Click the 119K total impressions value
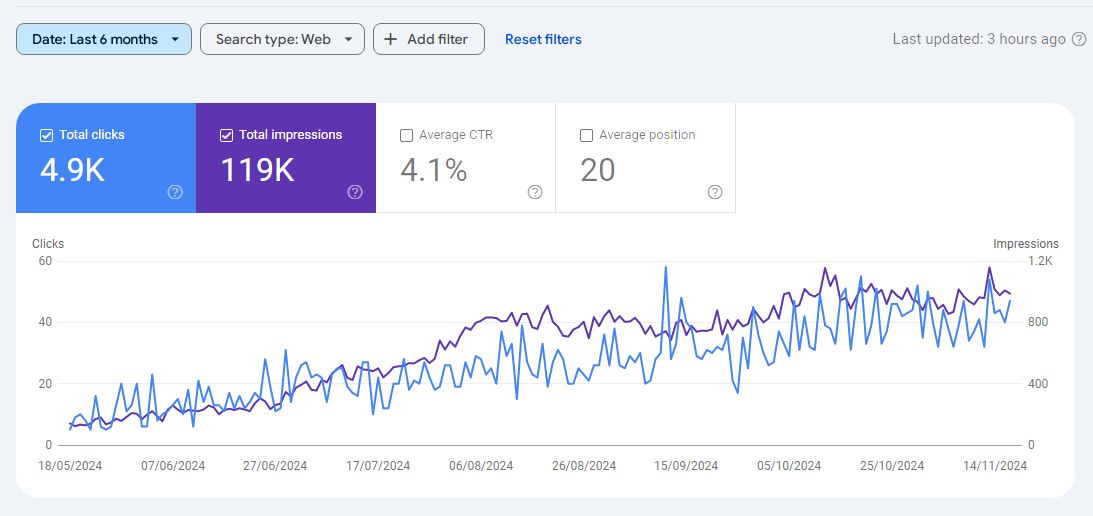1093x516 pixels. [257, 171]
